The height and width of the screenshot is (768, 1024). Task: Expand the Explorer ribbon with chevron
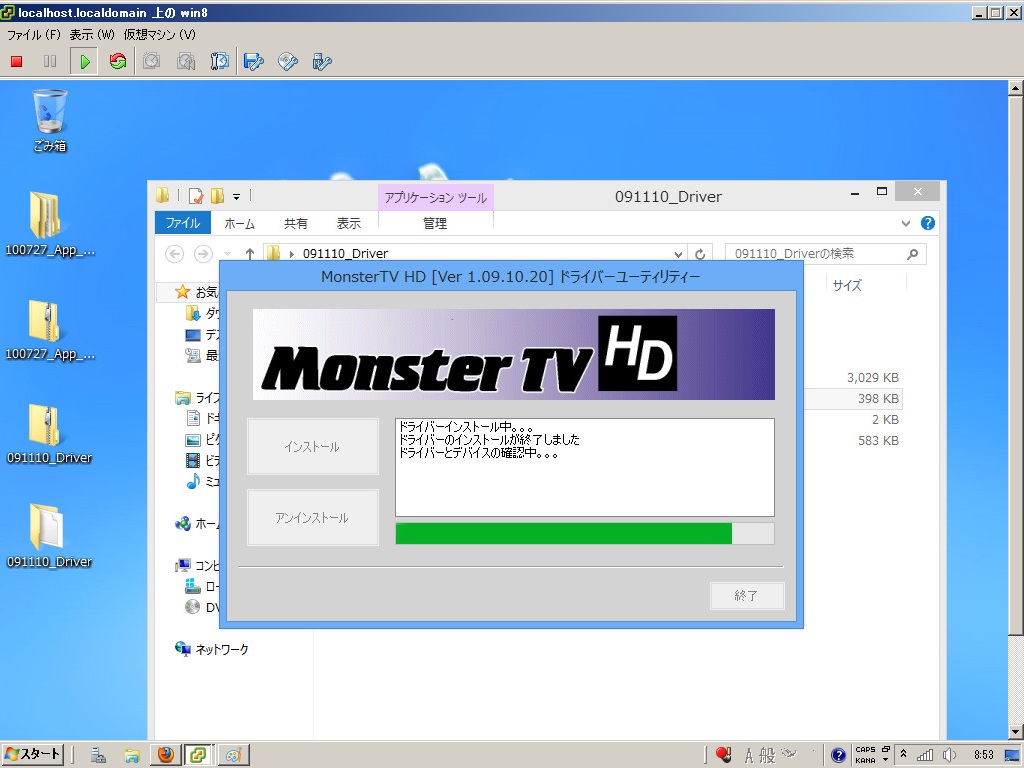tap(906, 223)
